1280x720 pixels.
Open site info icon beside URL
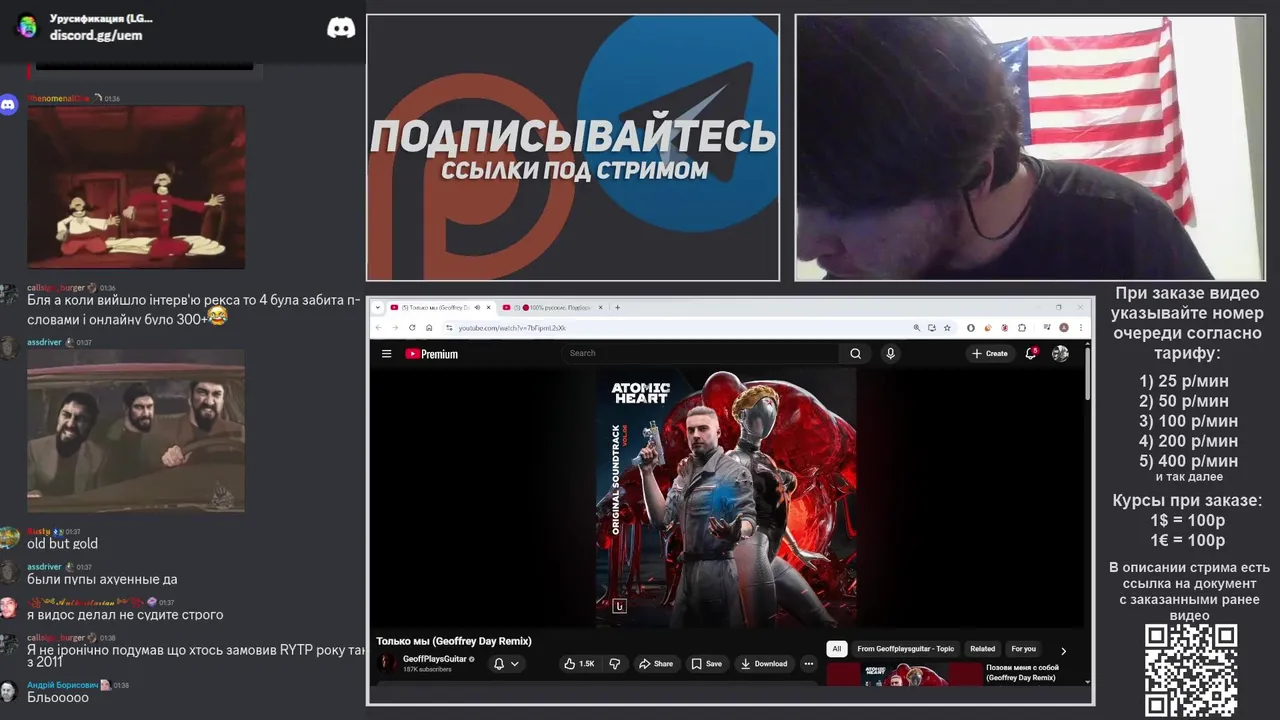click(x=449, y=327)
